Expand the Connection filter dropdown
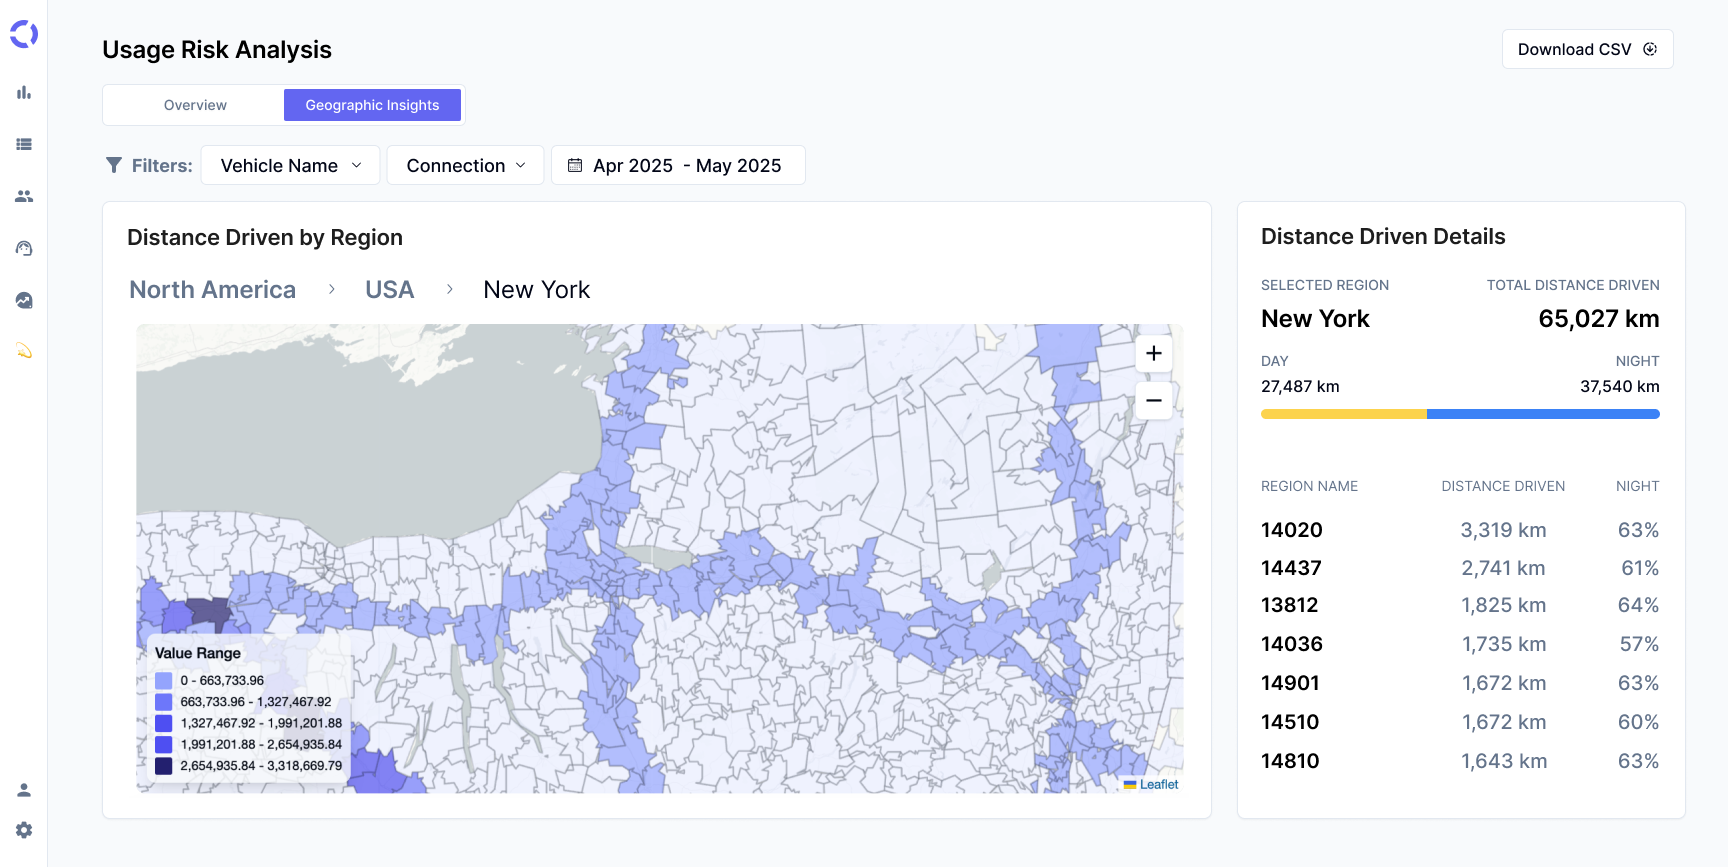This screenshot has width=1728, height=867. 465,165
